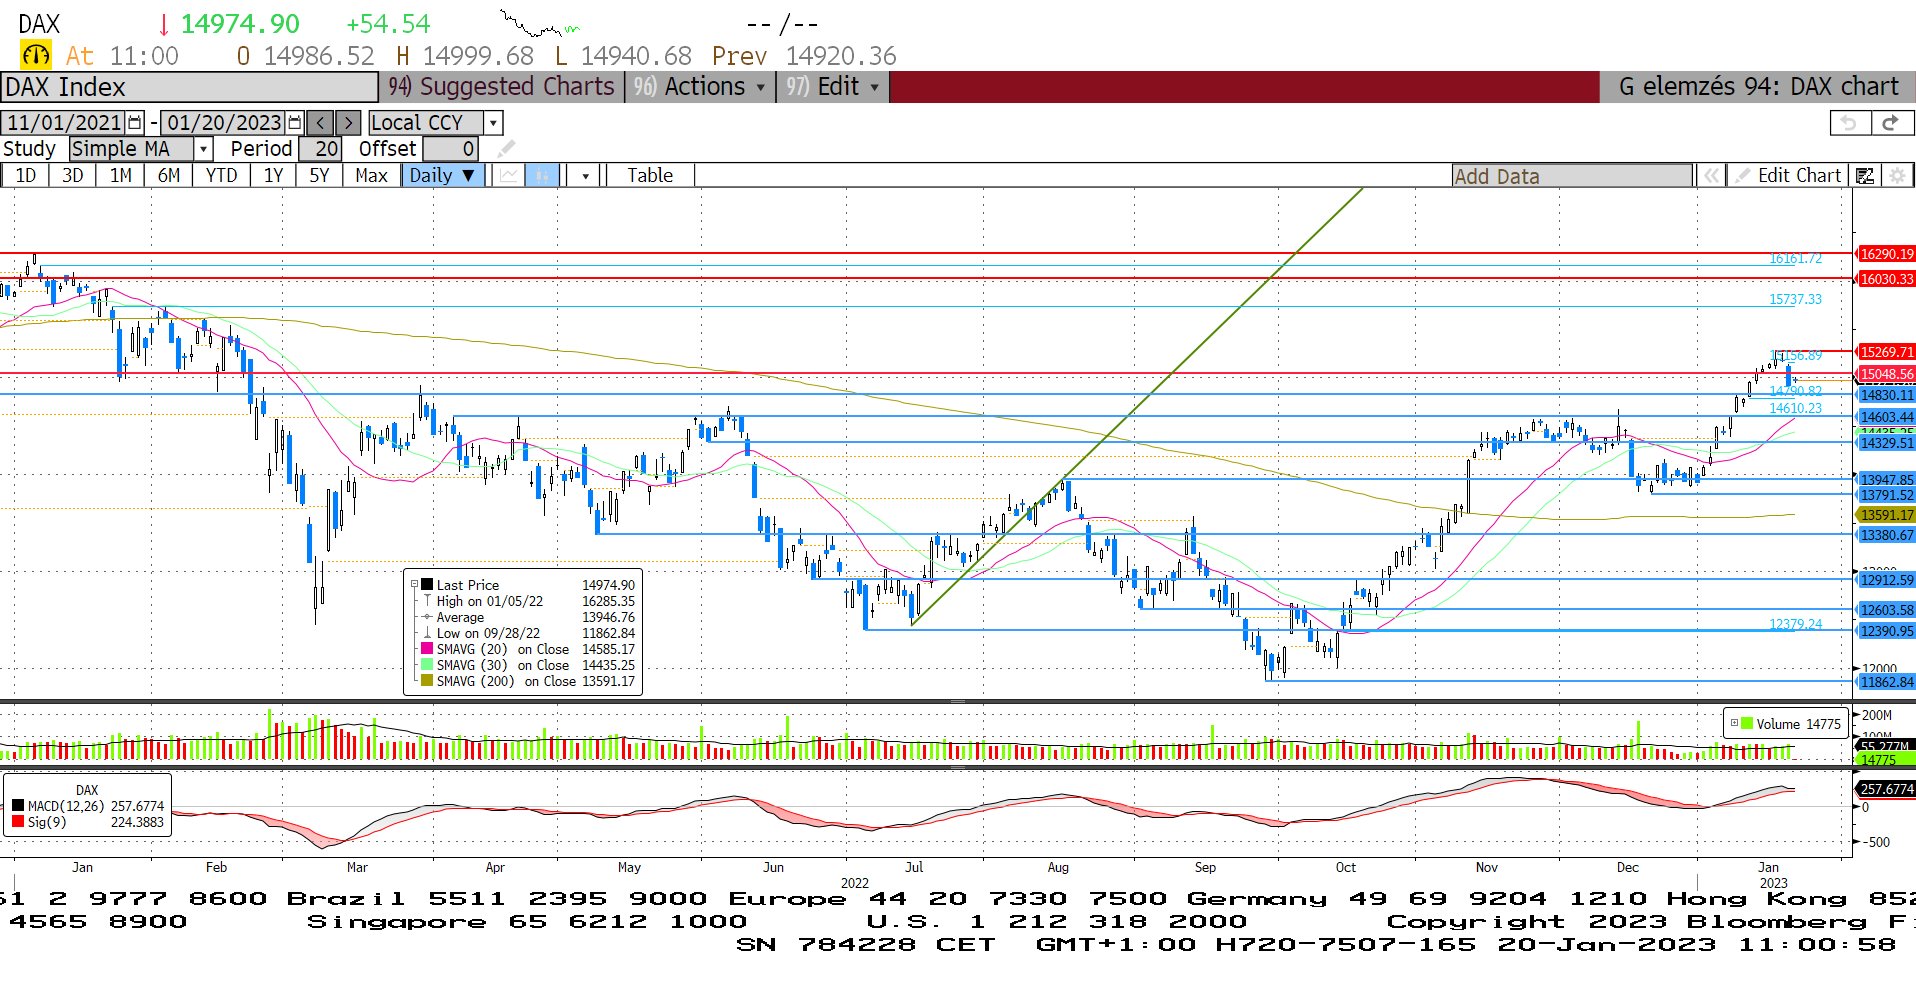The width and height of the screenshot is (1916, 1000).
Task: Click the 16290.19 red price level label
Action: click(1886, 254)
